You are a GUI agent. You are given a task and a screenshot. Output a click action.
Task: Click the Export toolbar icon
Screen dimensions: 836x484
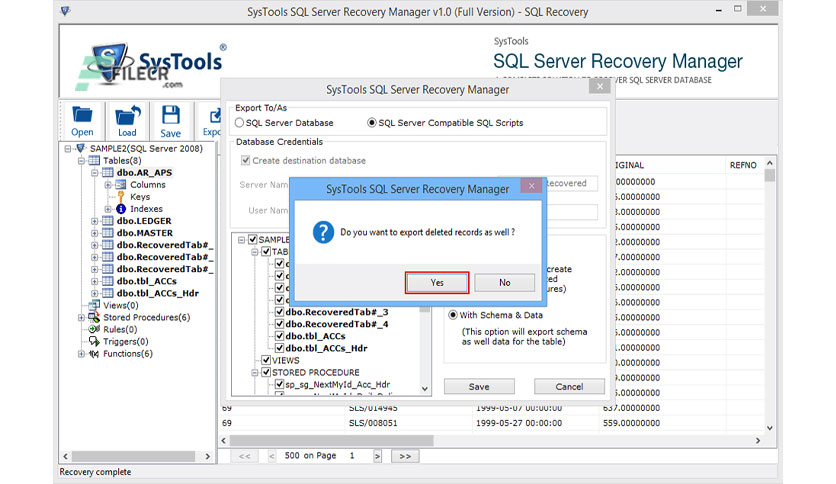click(214, 116)
